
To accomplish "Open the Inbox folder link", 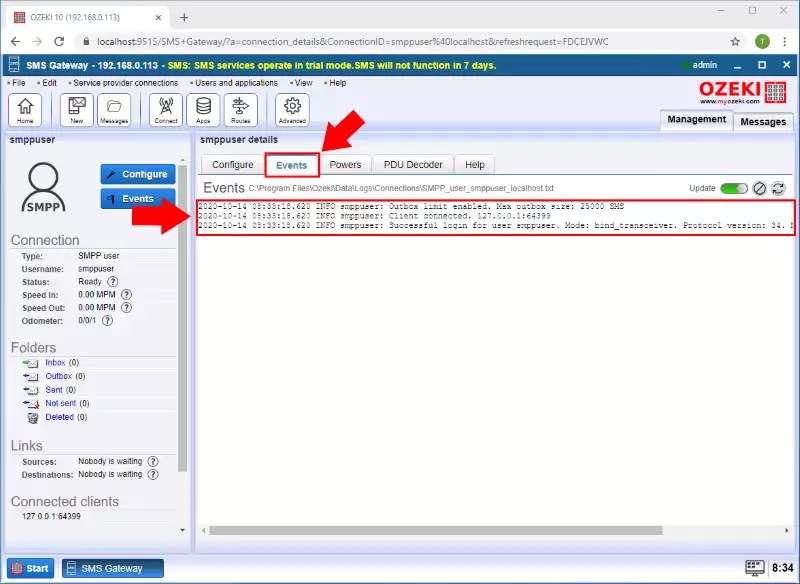I will (55, 363).
